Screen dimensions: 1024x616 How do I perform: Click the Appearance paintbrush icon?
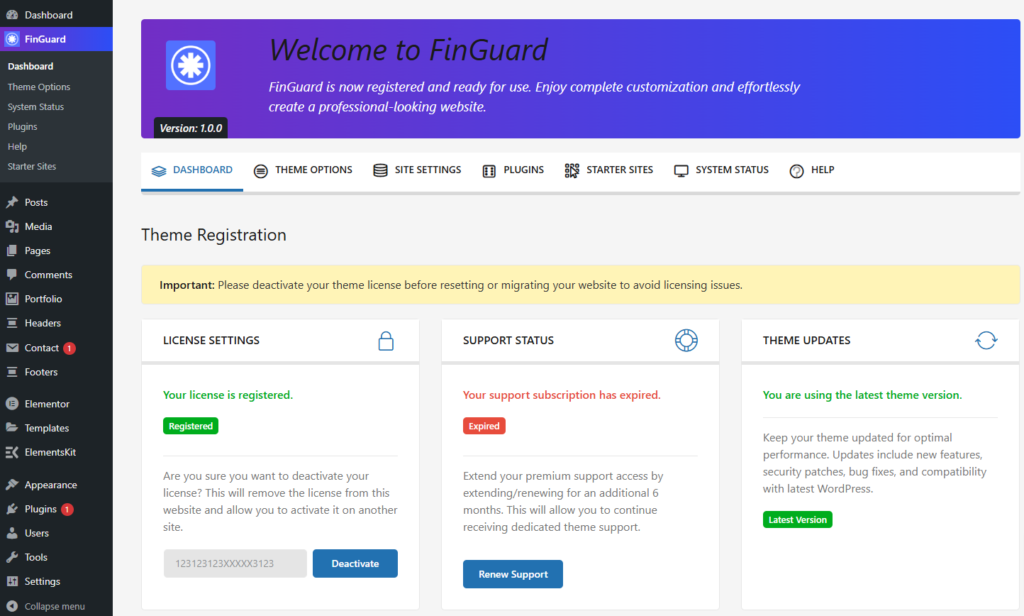point(12,485)
